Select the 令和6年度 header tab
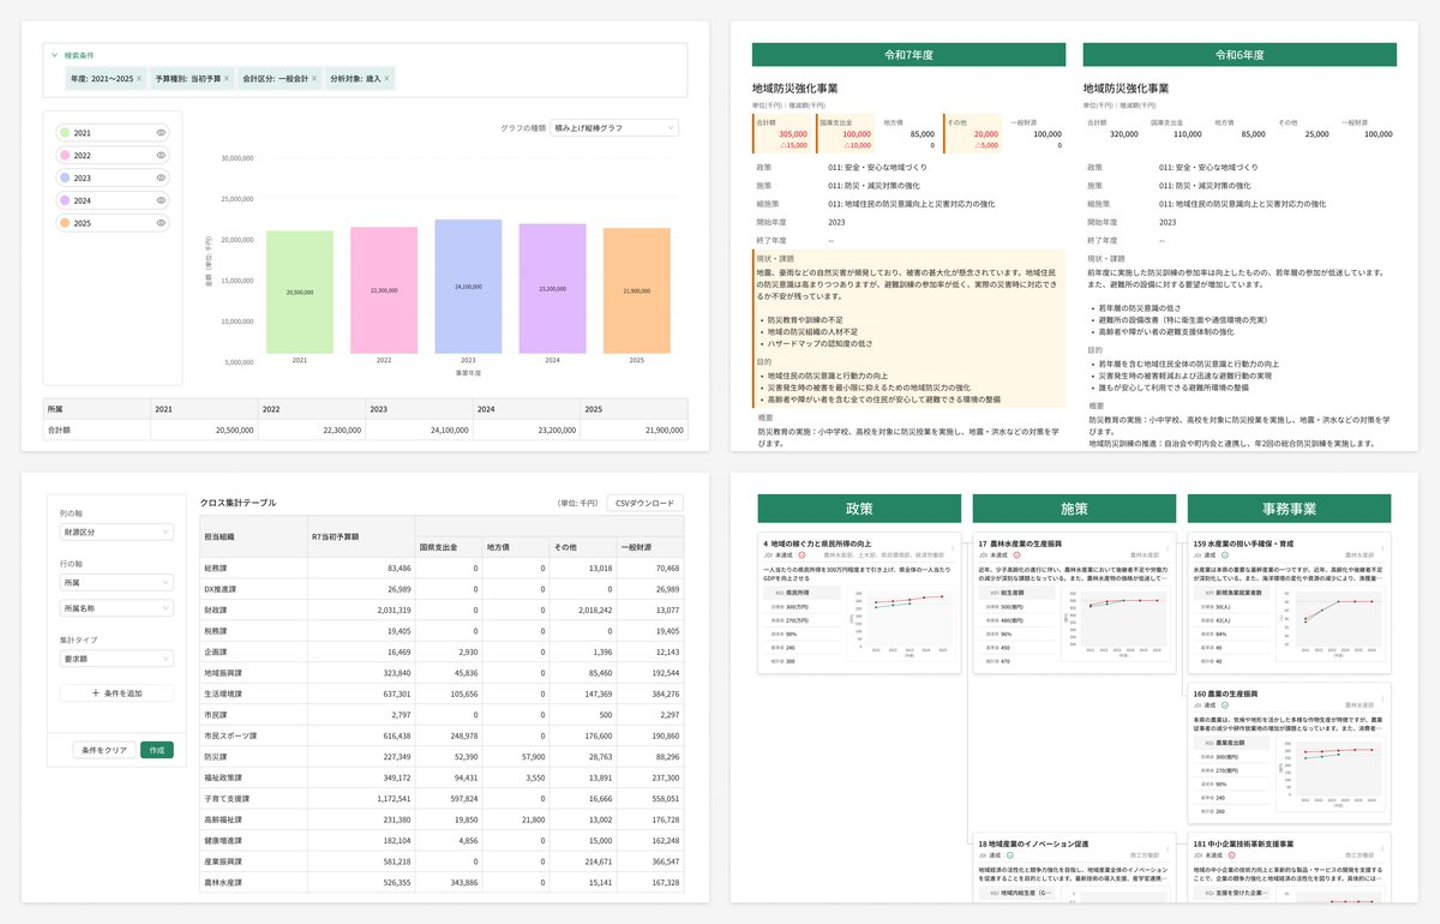 click(1240, 55)
